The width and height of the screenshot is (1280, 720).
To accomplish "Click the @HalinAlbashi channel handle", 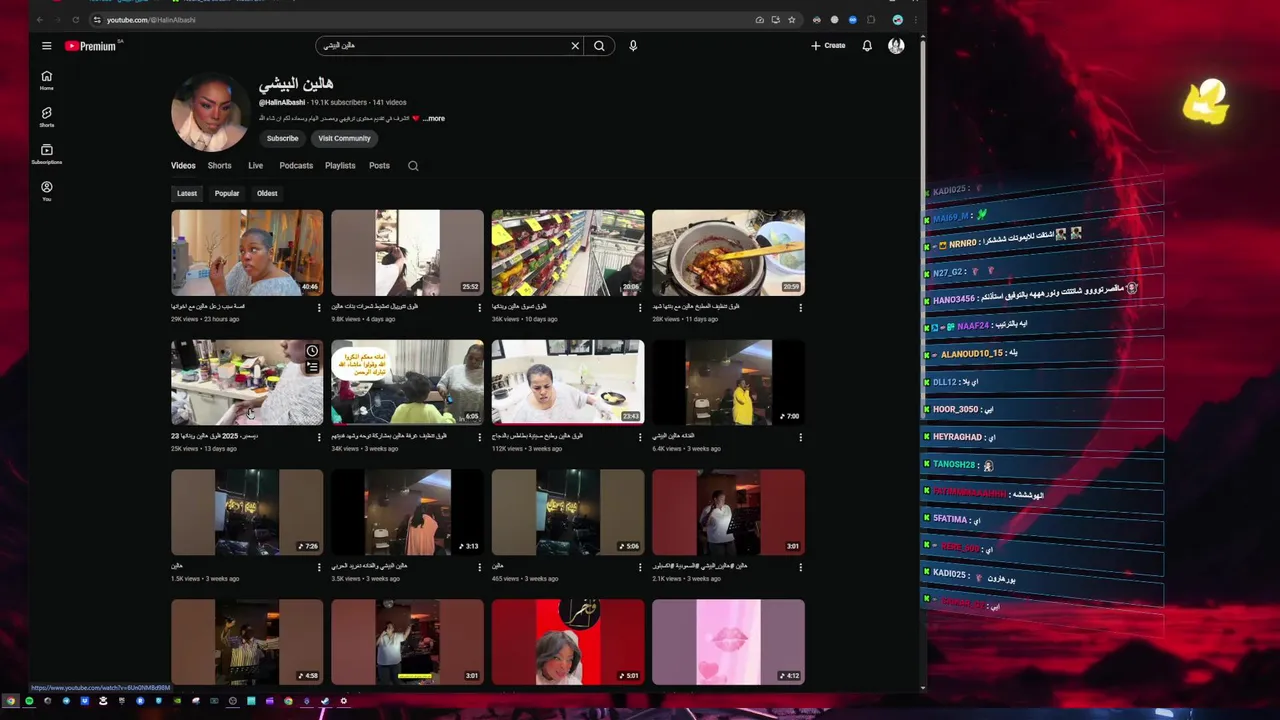I will [x=282, y=102].
